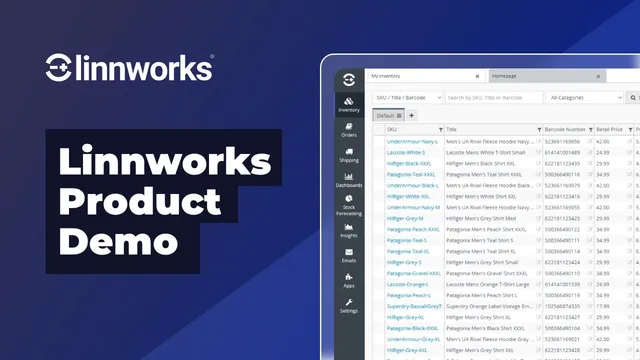Close the Homepage tab
This screenshot has height=360, width=640.
[x=598, y=76]
